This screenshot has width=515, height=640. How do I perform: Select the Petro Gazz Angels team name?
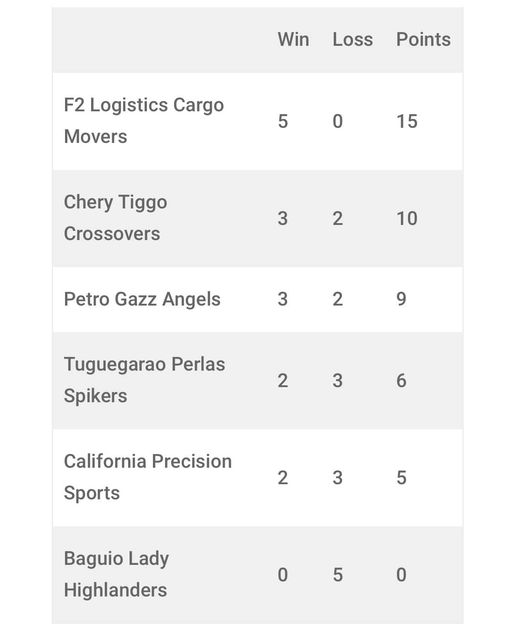coord(142,300)
